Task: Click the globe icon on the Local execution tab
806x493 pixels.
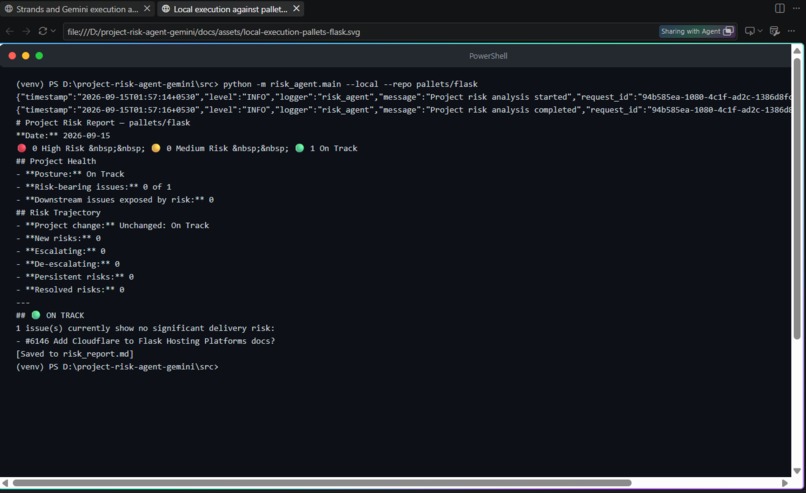Action: 166,9
